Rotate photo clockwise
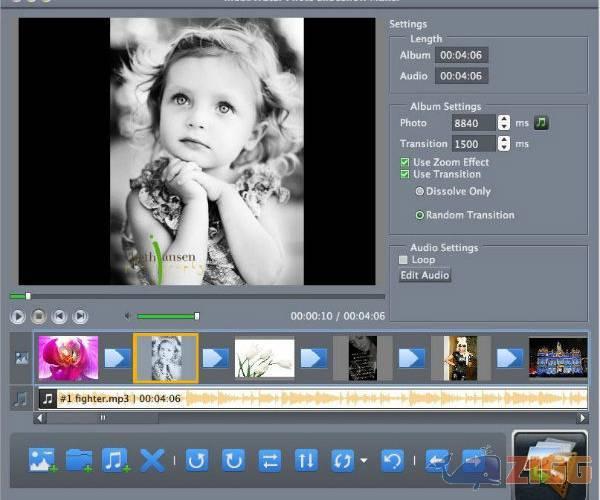Image resolution: width=600 pixels, height=500 pixels. tap(233, 461)
